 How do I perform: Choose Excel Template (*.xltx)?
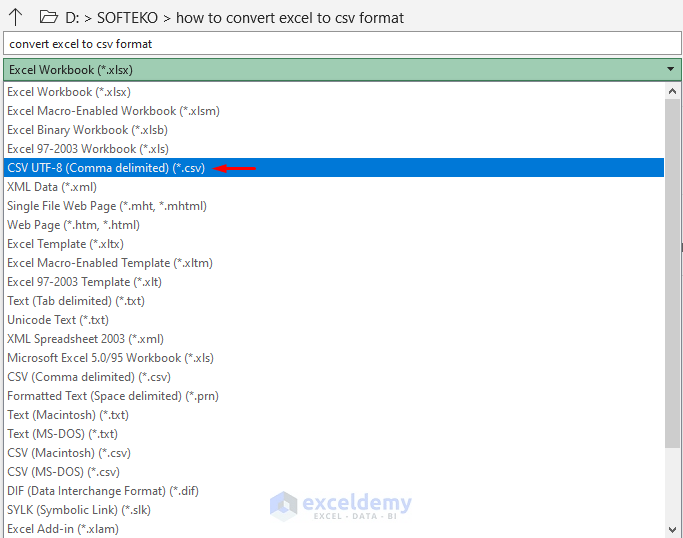pos(334,244)
